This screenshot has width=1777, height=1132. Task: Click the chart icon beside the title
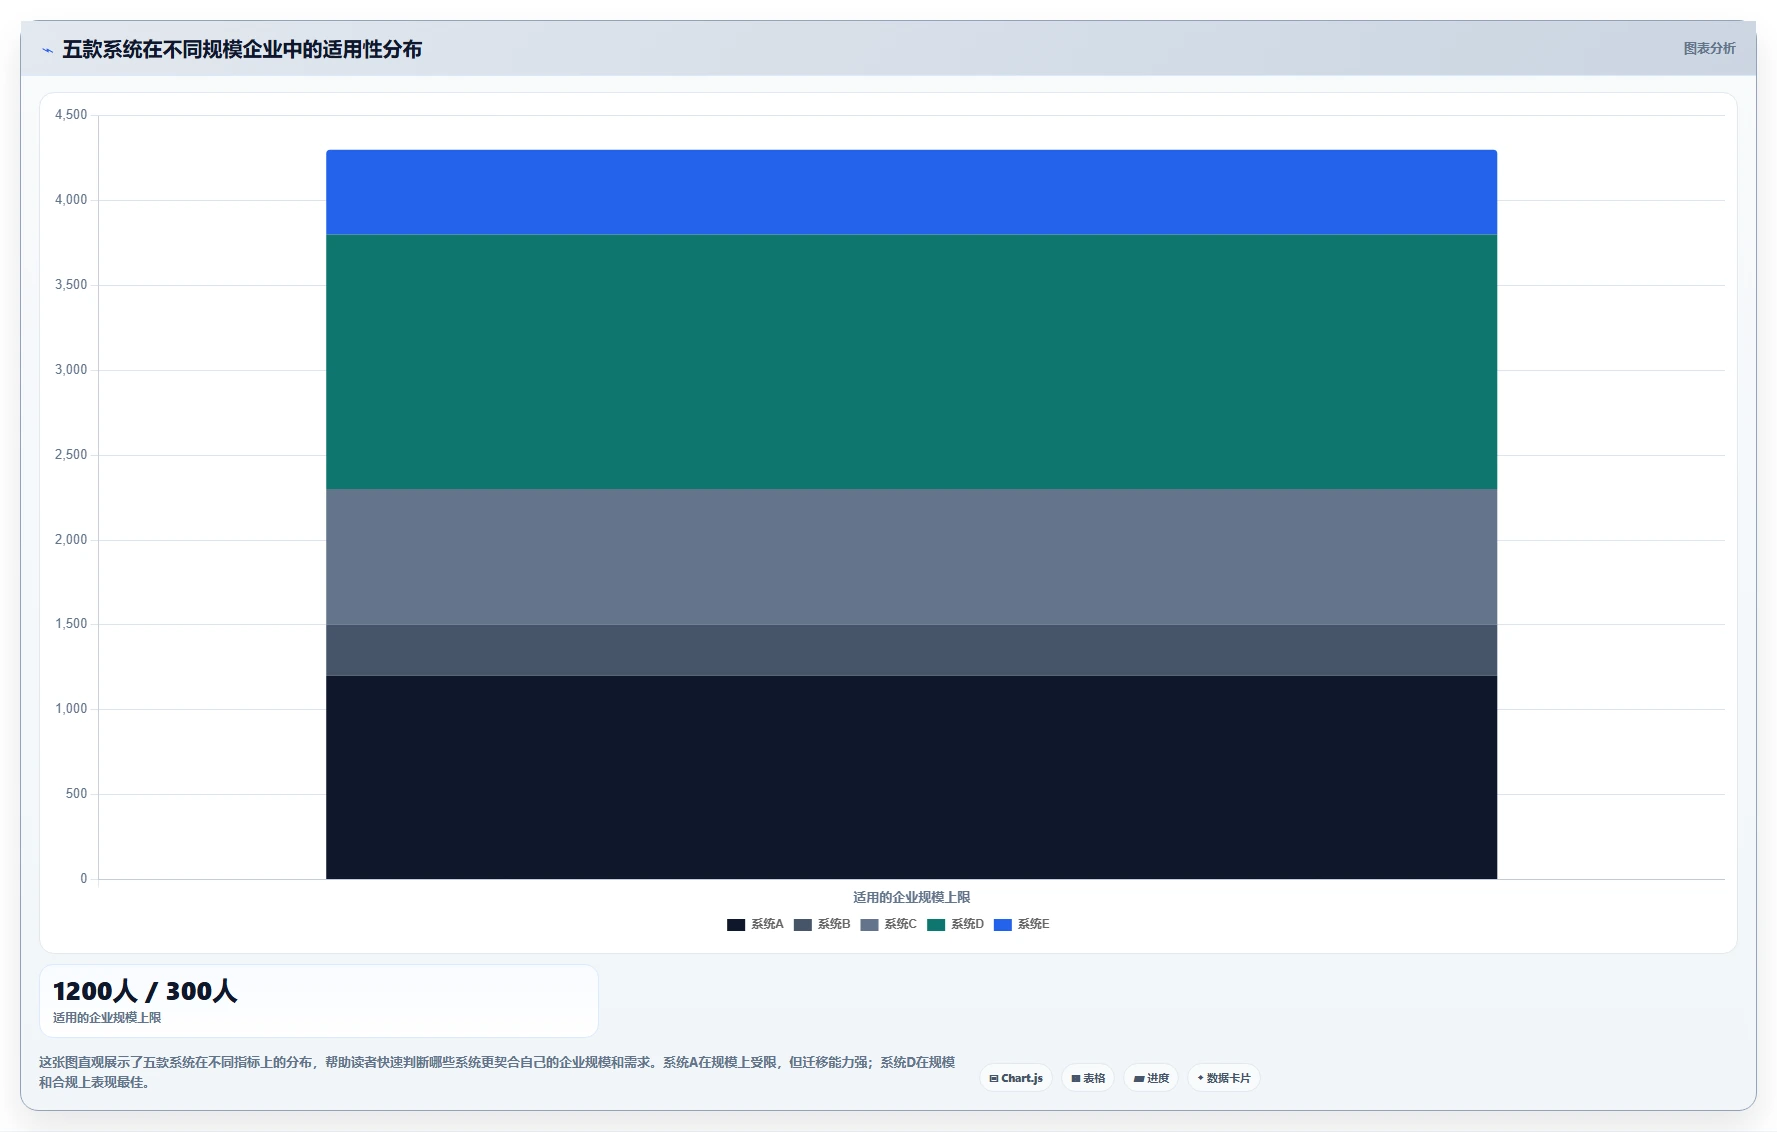(47, 50)
